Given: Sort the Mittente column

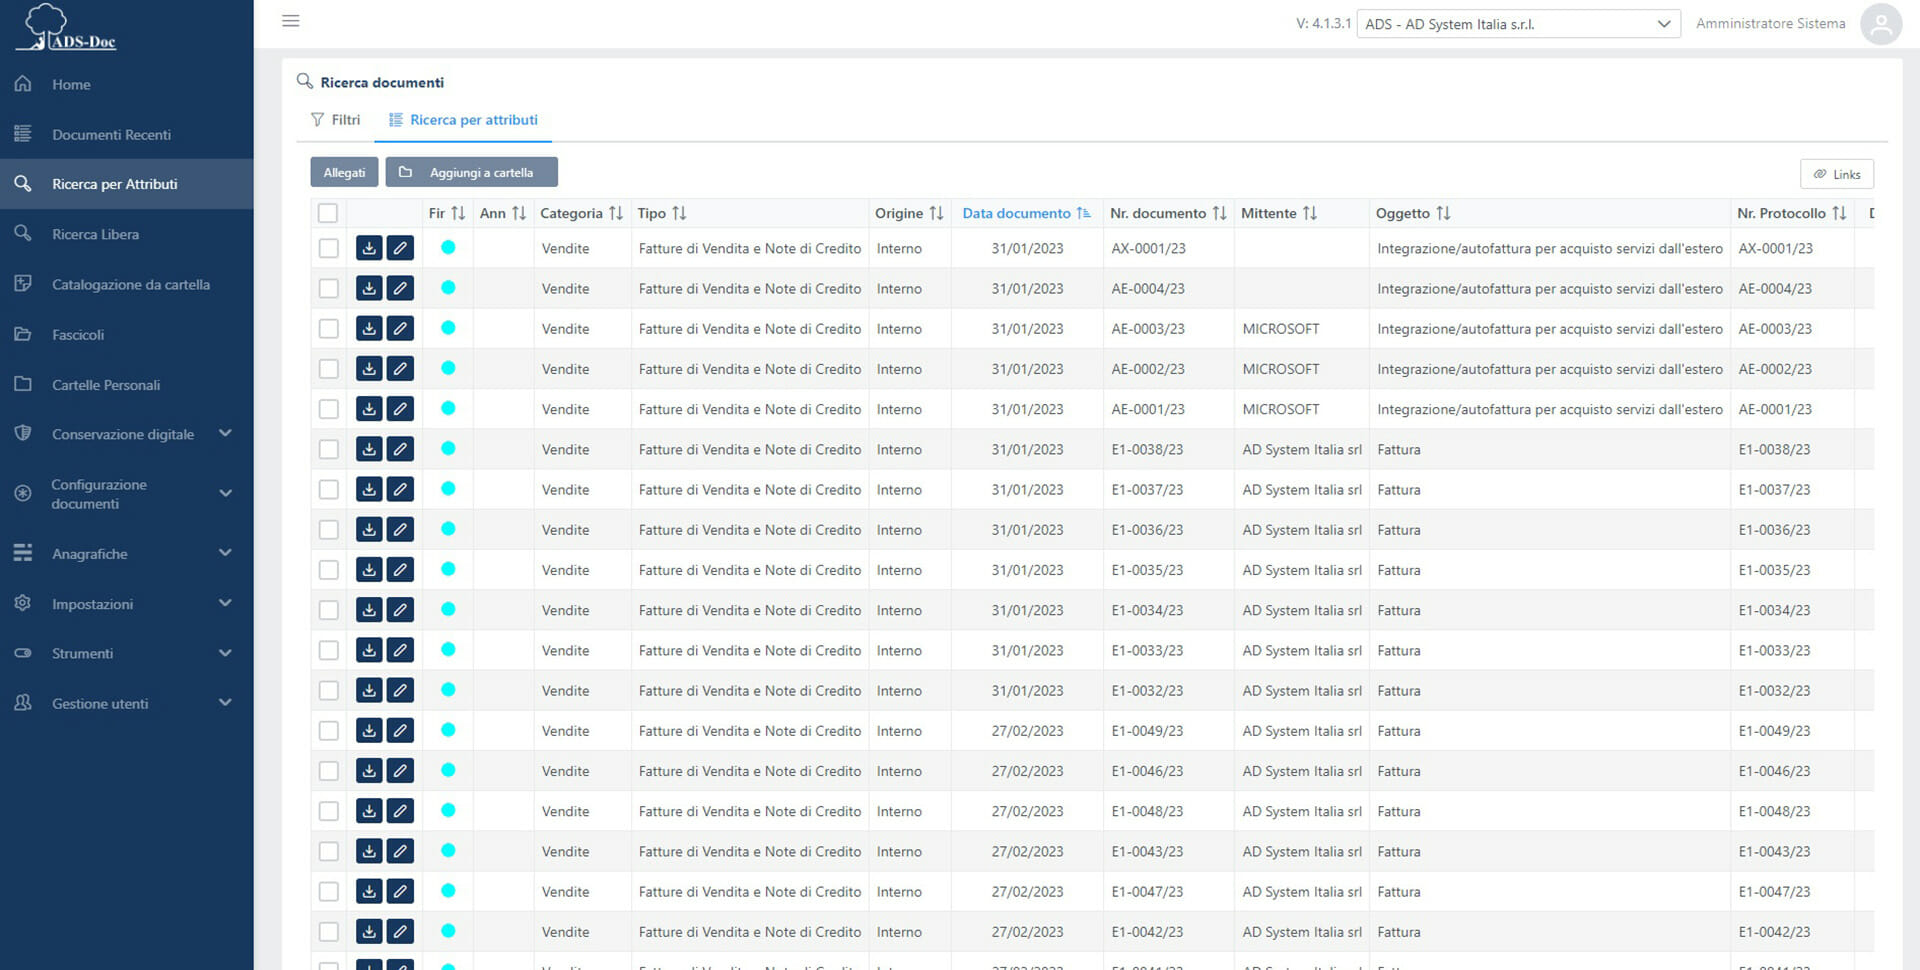Looking at the screenshot, I should (x=1309, y=213).
